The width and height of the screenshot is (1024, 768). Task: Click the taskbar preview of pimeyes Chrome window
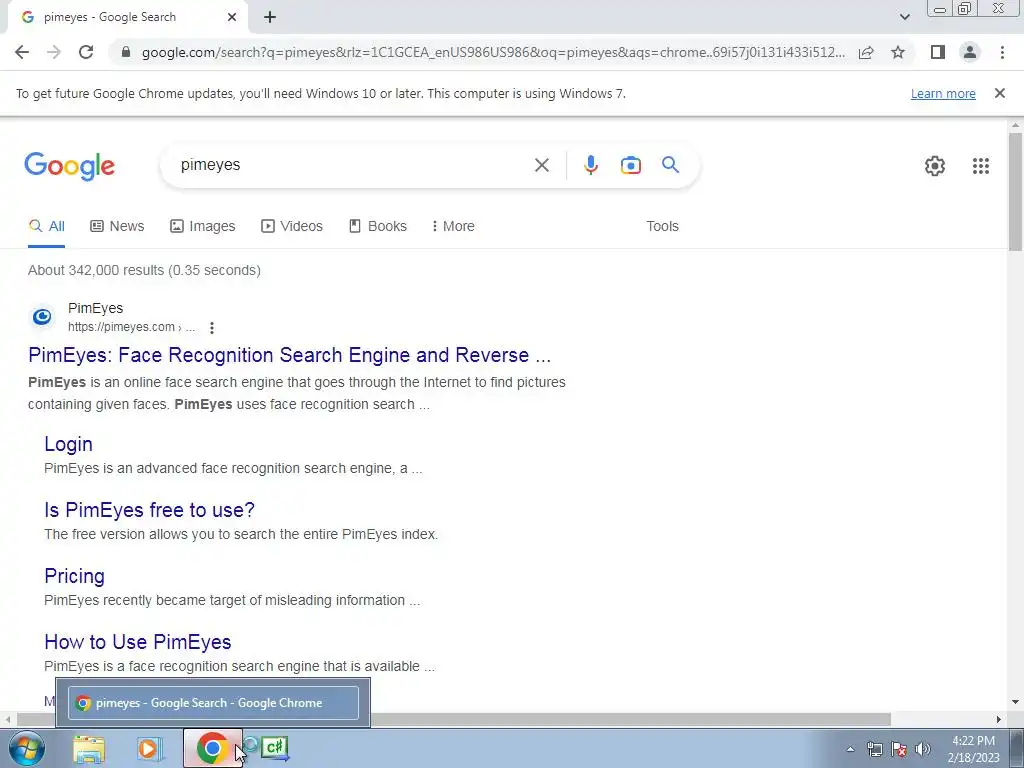(214, 703)
